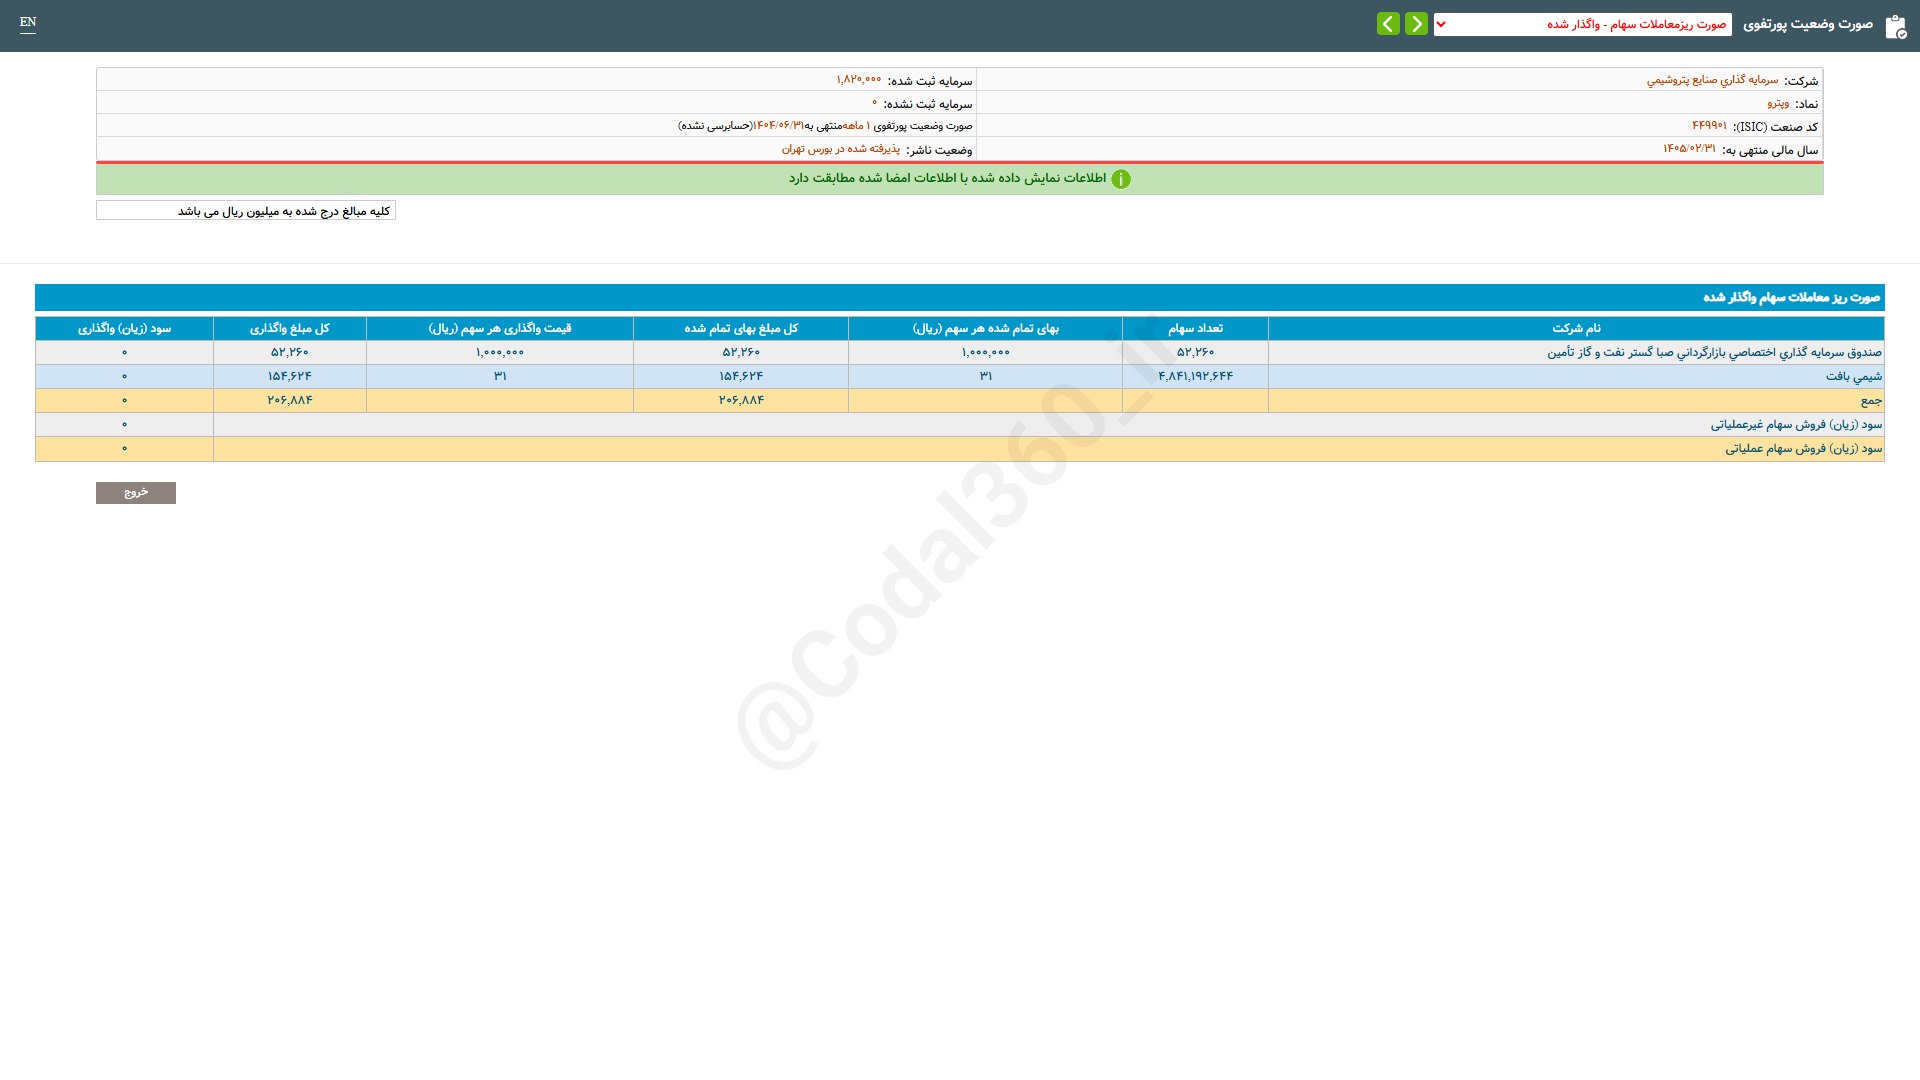Image resolution: width=1920 pixels, height=1080 pixels.
Task: Click the green info icon in the banner
Action: (x=1121, y=179)
